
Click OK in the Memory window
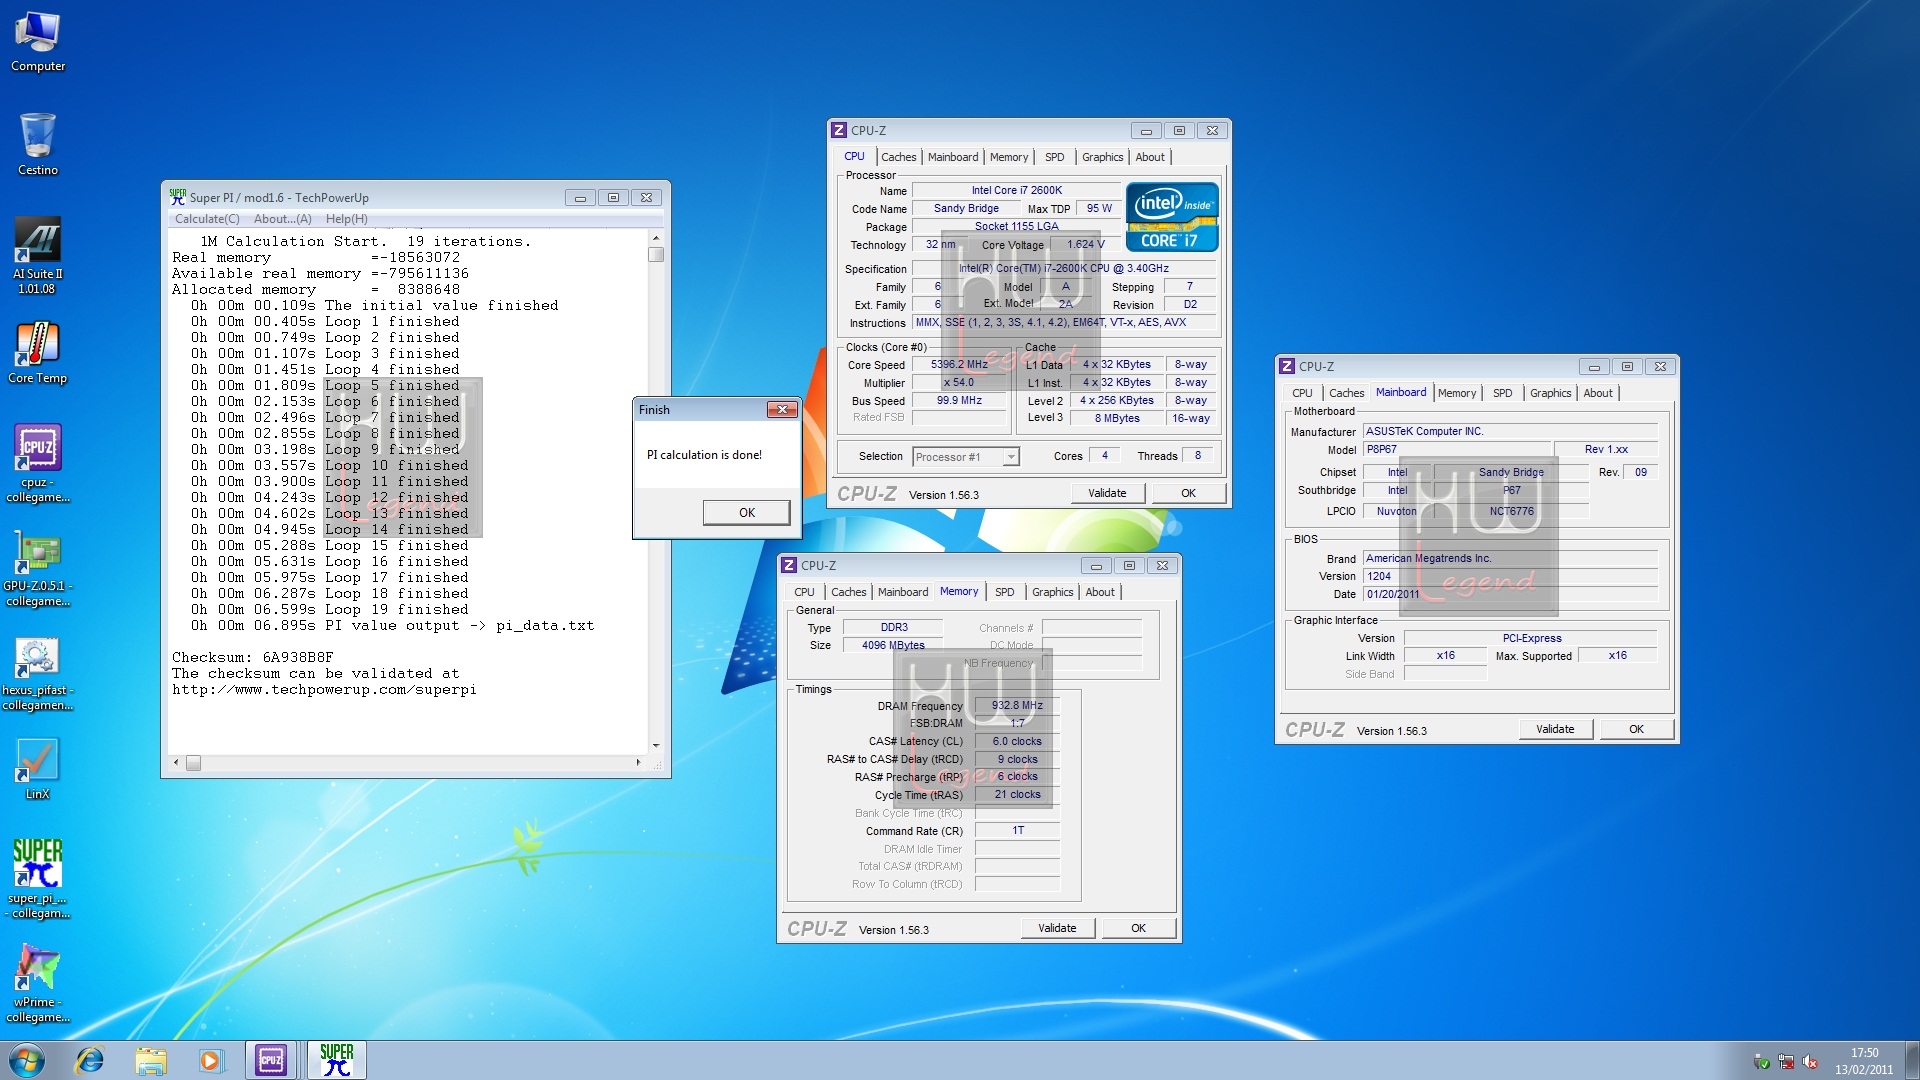point(1138,928)
